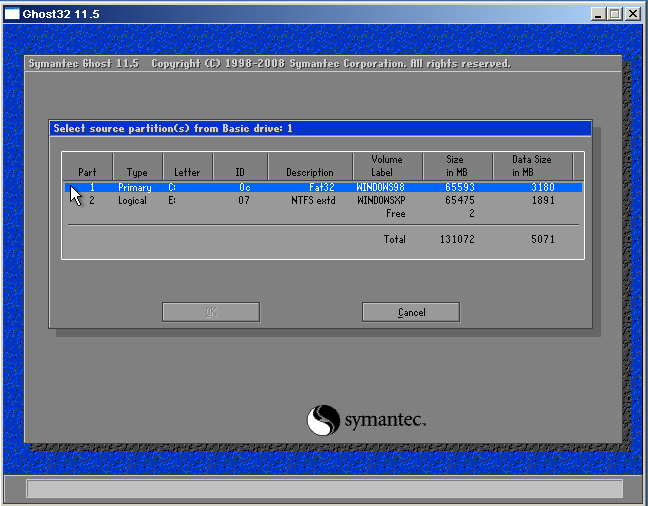This screenshot has width=648, height=506.
Task: Close the Ghost32 11.5 window
Action: 633,14
